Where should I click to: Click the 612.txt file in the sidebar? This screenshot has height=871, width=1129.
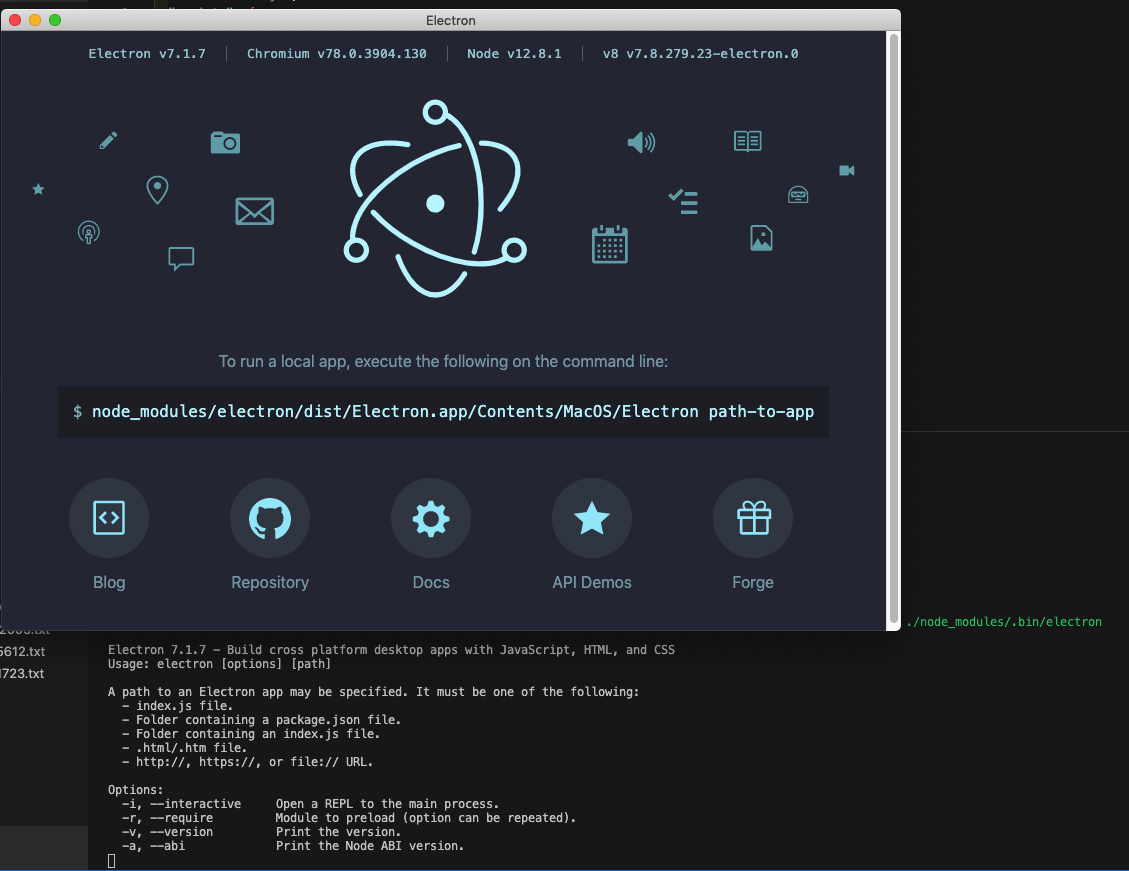coord(22,651)
